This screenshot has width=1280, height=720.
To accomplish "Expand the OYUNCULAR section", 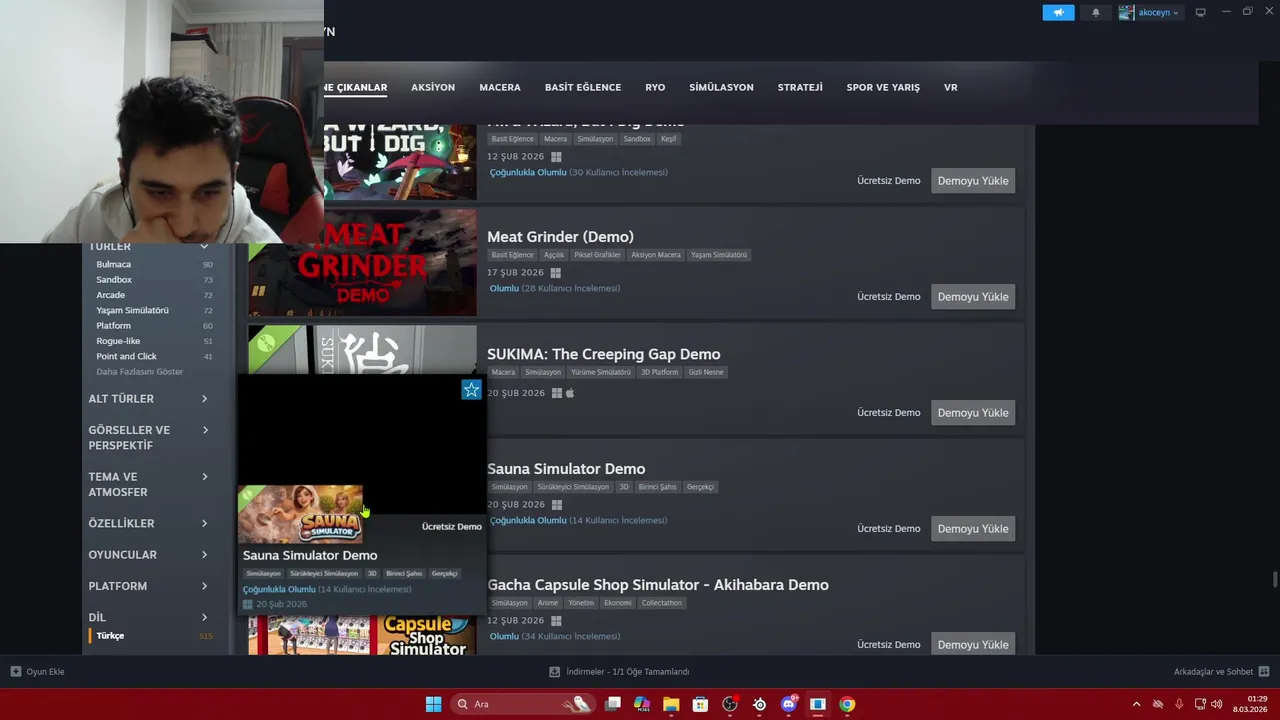I will [x=148, y=555].
